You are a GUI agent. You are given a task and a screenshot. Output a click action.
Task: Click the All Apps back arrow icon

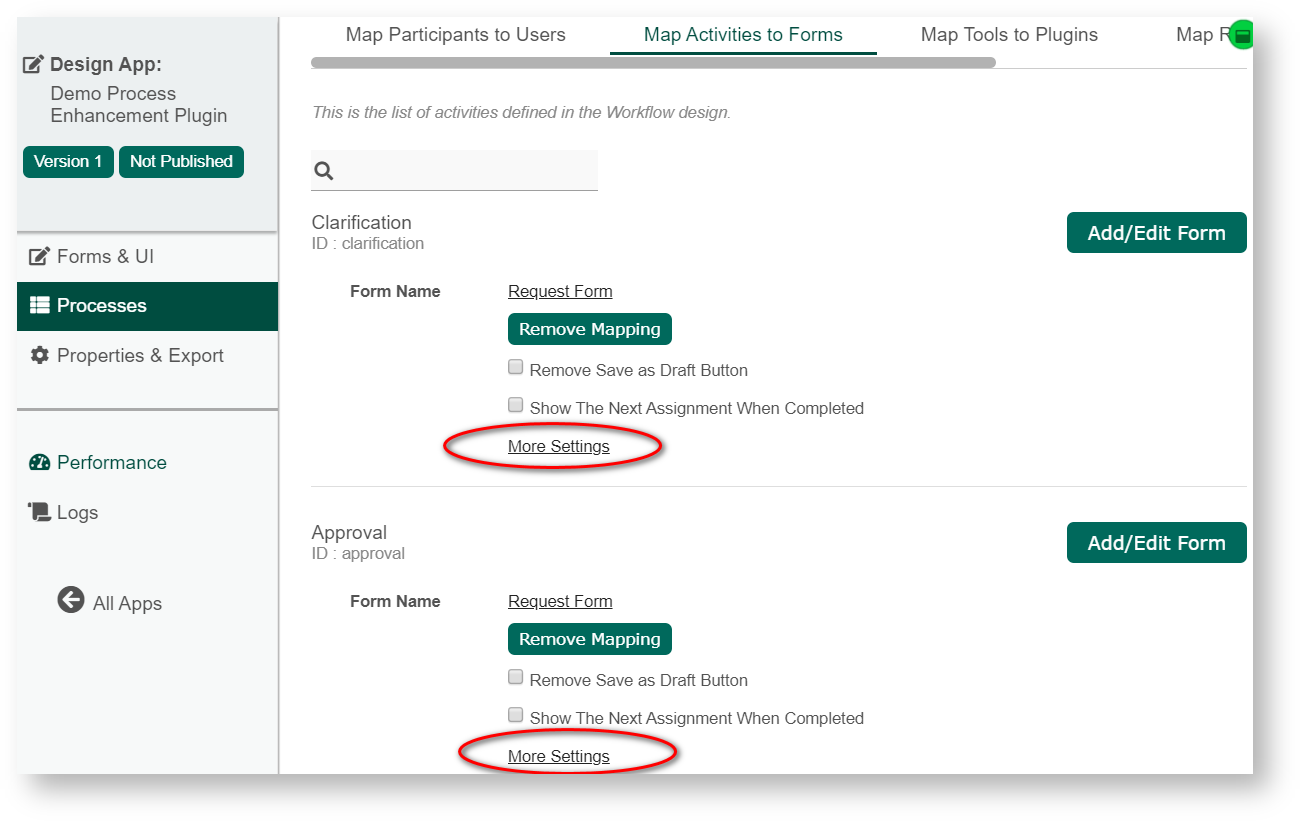[x=71, y=600]
